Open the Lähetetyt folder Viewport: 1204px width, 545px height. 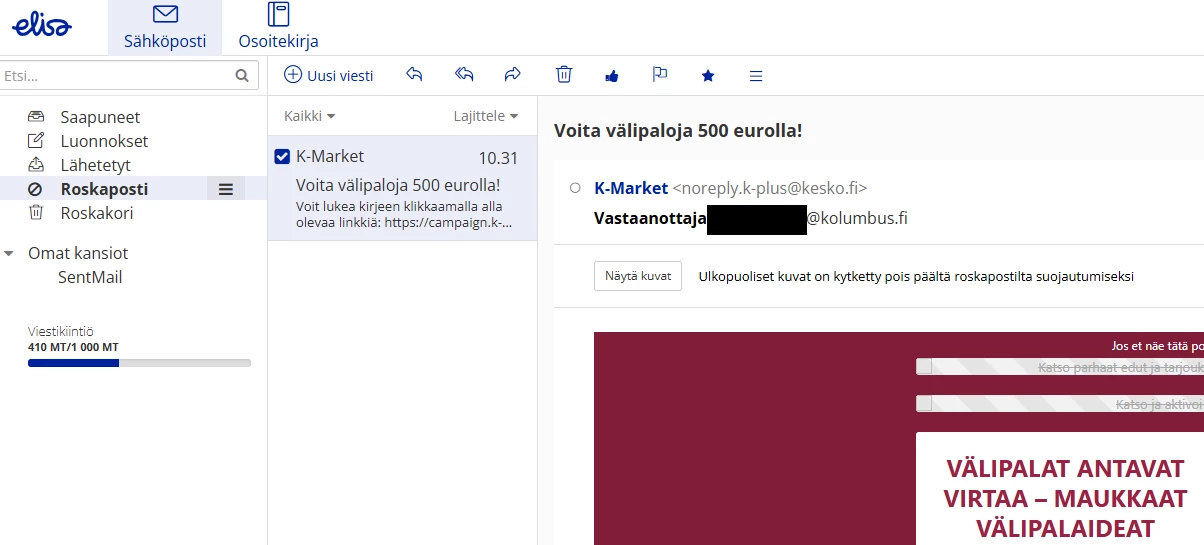click(x=95, y=165)
